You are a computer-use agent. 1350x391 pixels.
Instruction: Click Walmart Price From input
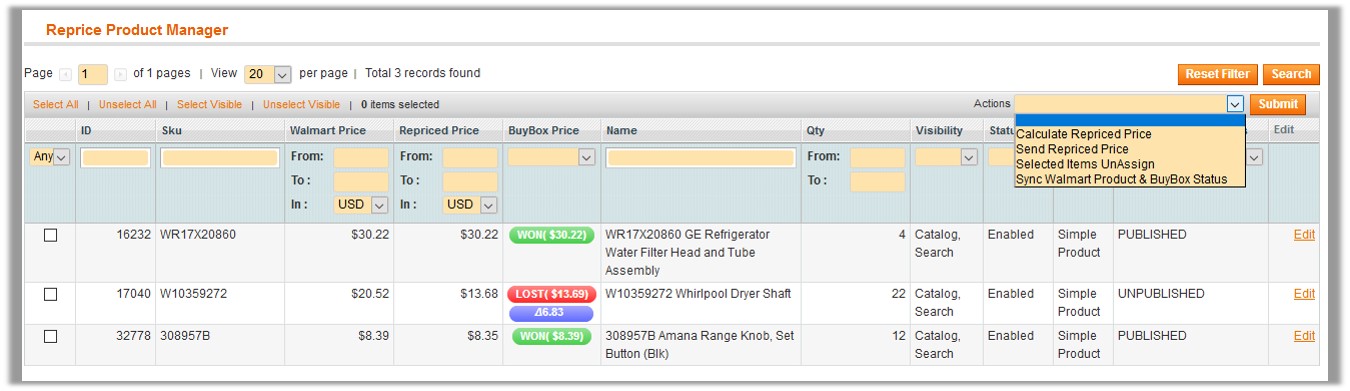(361, 157)
